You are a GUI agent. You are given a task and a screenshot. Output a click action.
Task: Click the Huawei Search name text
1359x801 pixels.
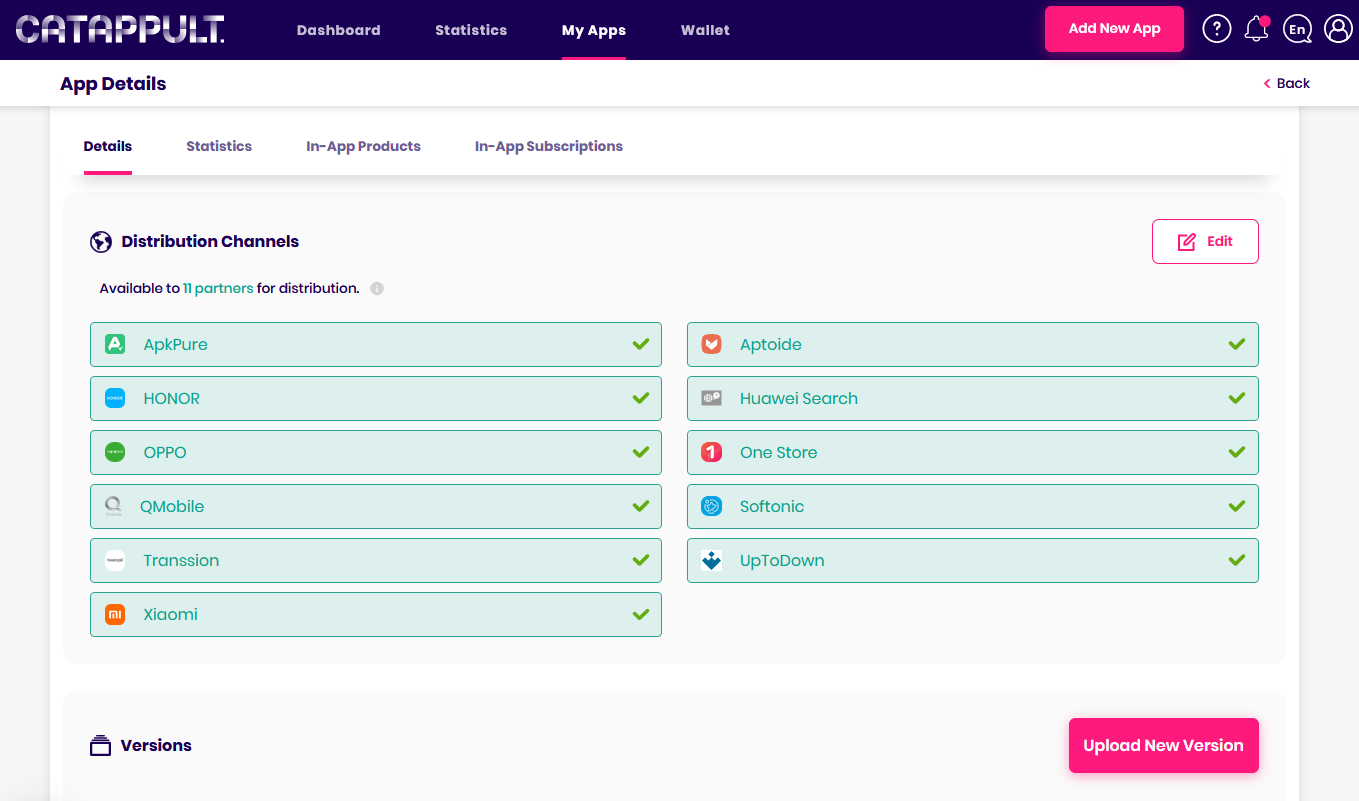coord(799,398)
